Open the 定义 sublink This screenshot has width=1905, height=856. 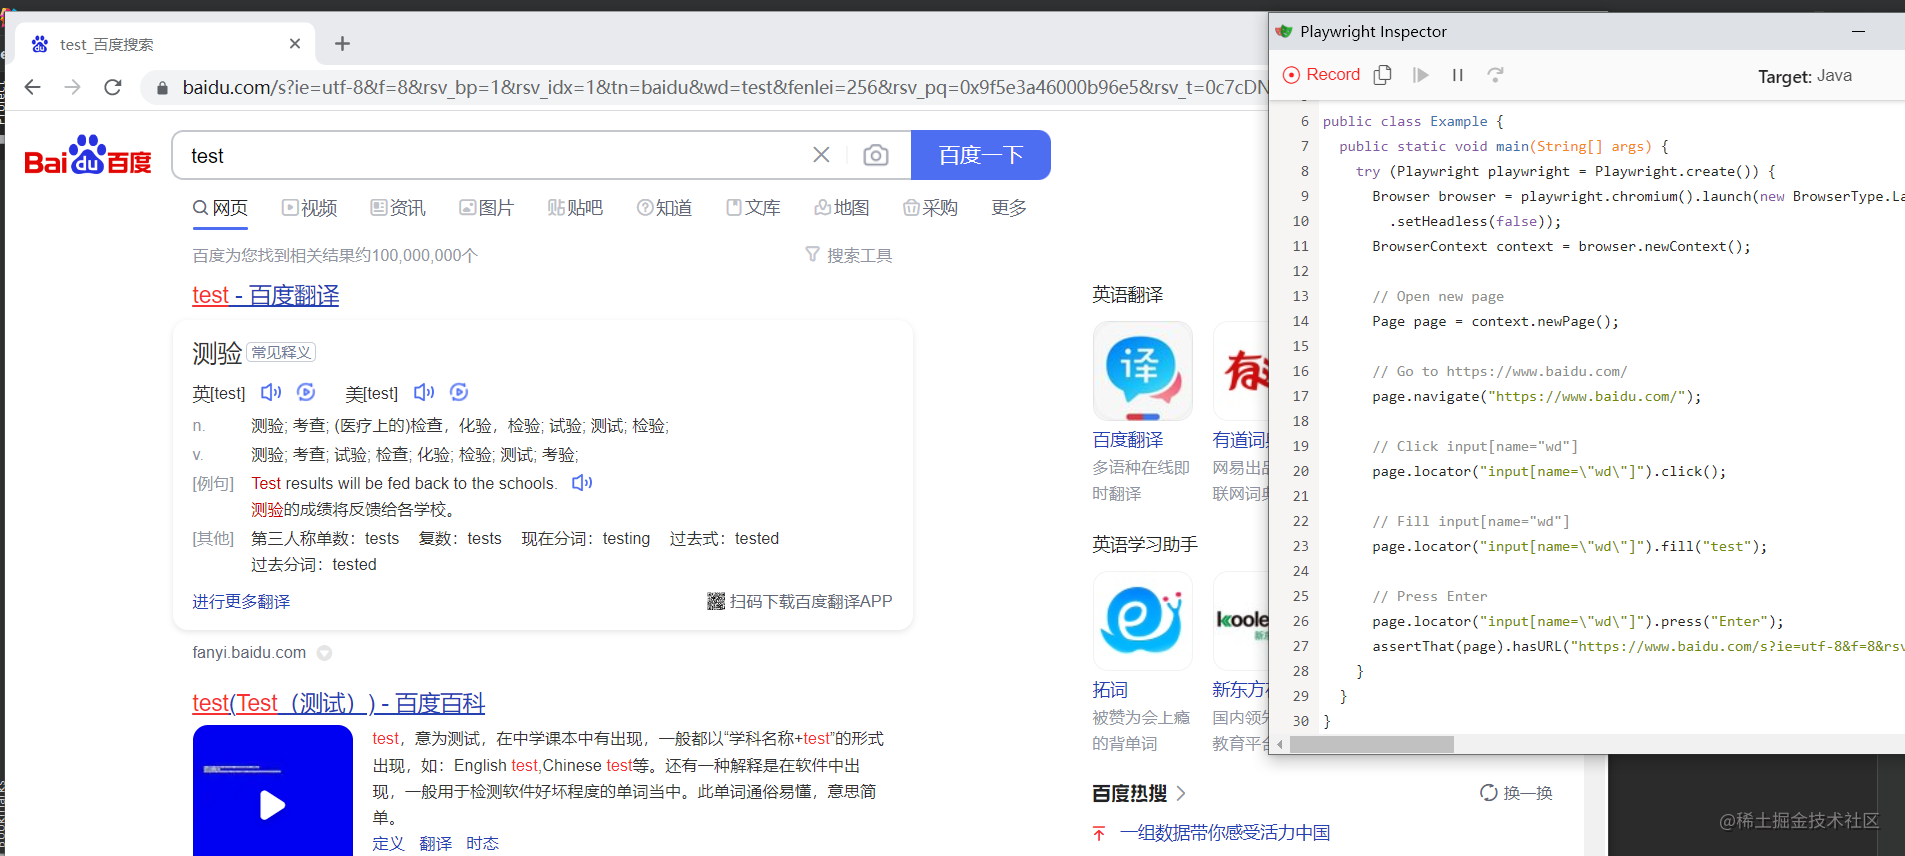[388, 843]
